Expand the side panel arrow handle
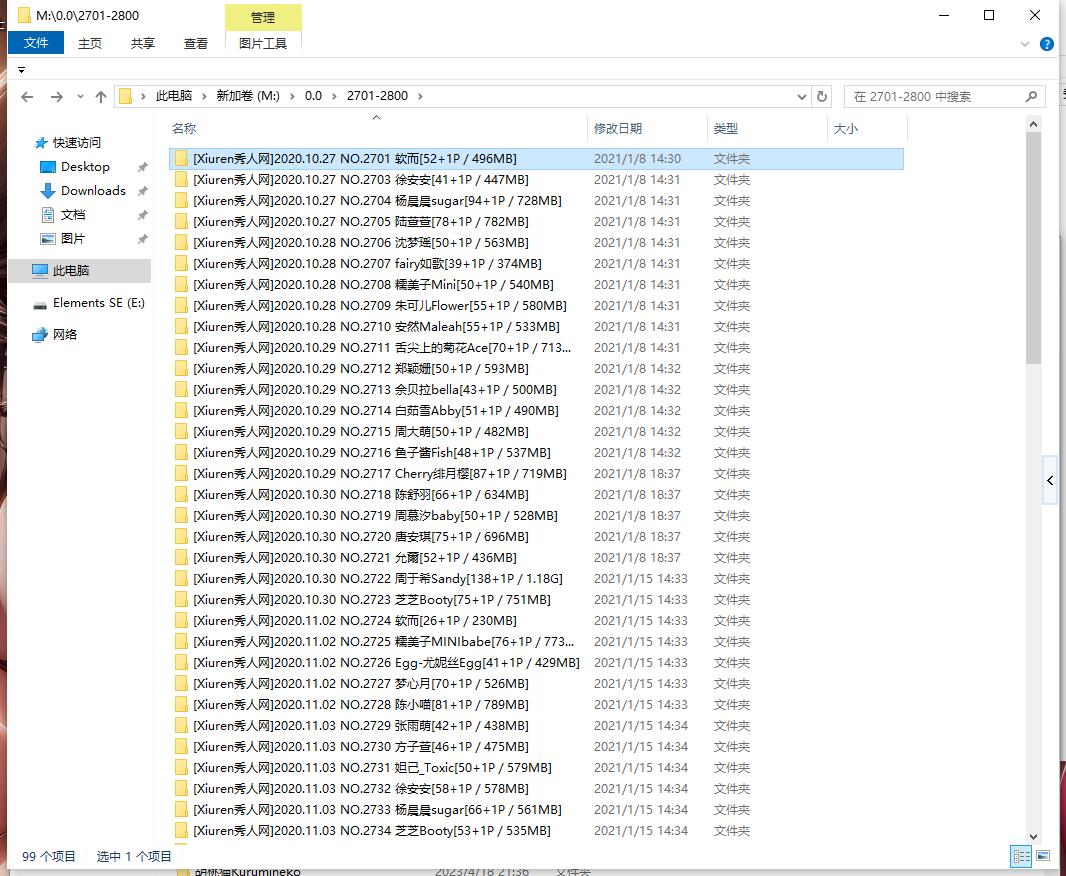 click(x=1050, y=480)
